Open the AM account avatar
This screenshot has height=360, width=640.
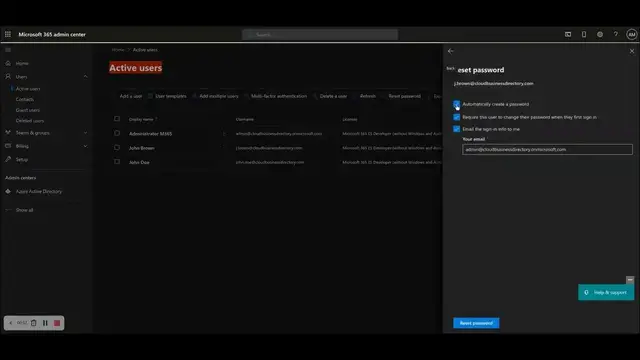click(x=631, y=34)
